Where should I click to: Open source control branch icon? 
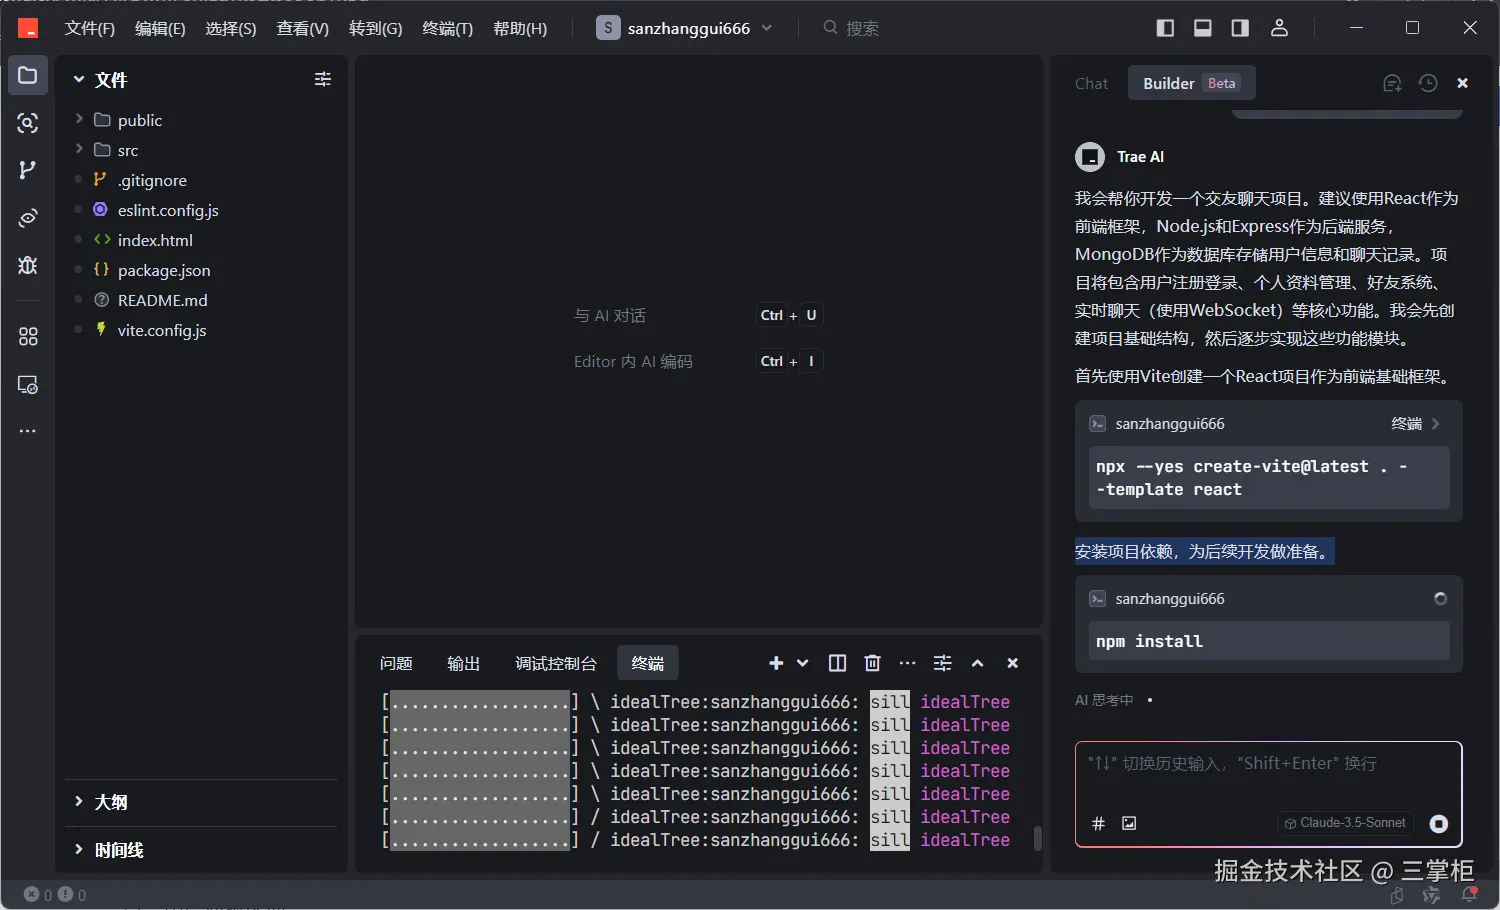pyautogui.click(x=28, y=170)
